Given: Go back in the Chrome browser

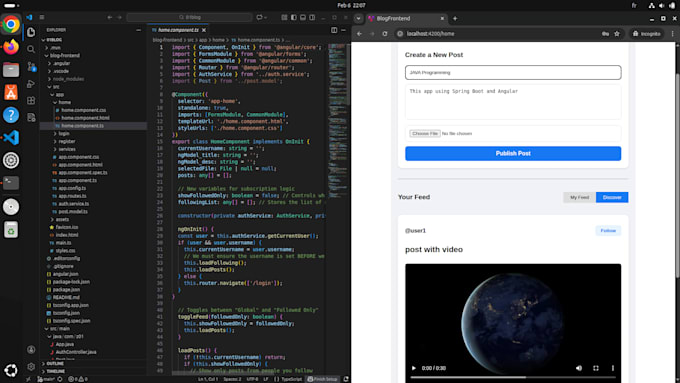Looking at the screenshot, I should tap(360, 33).
